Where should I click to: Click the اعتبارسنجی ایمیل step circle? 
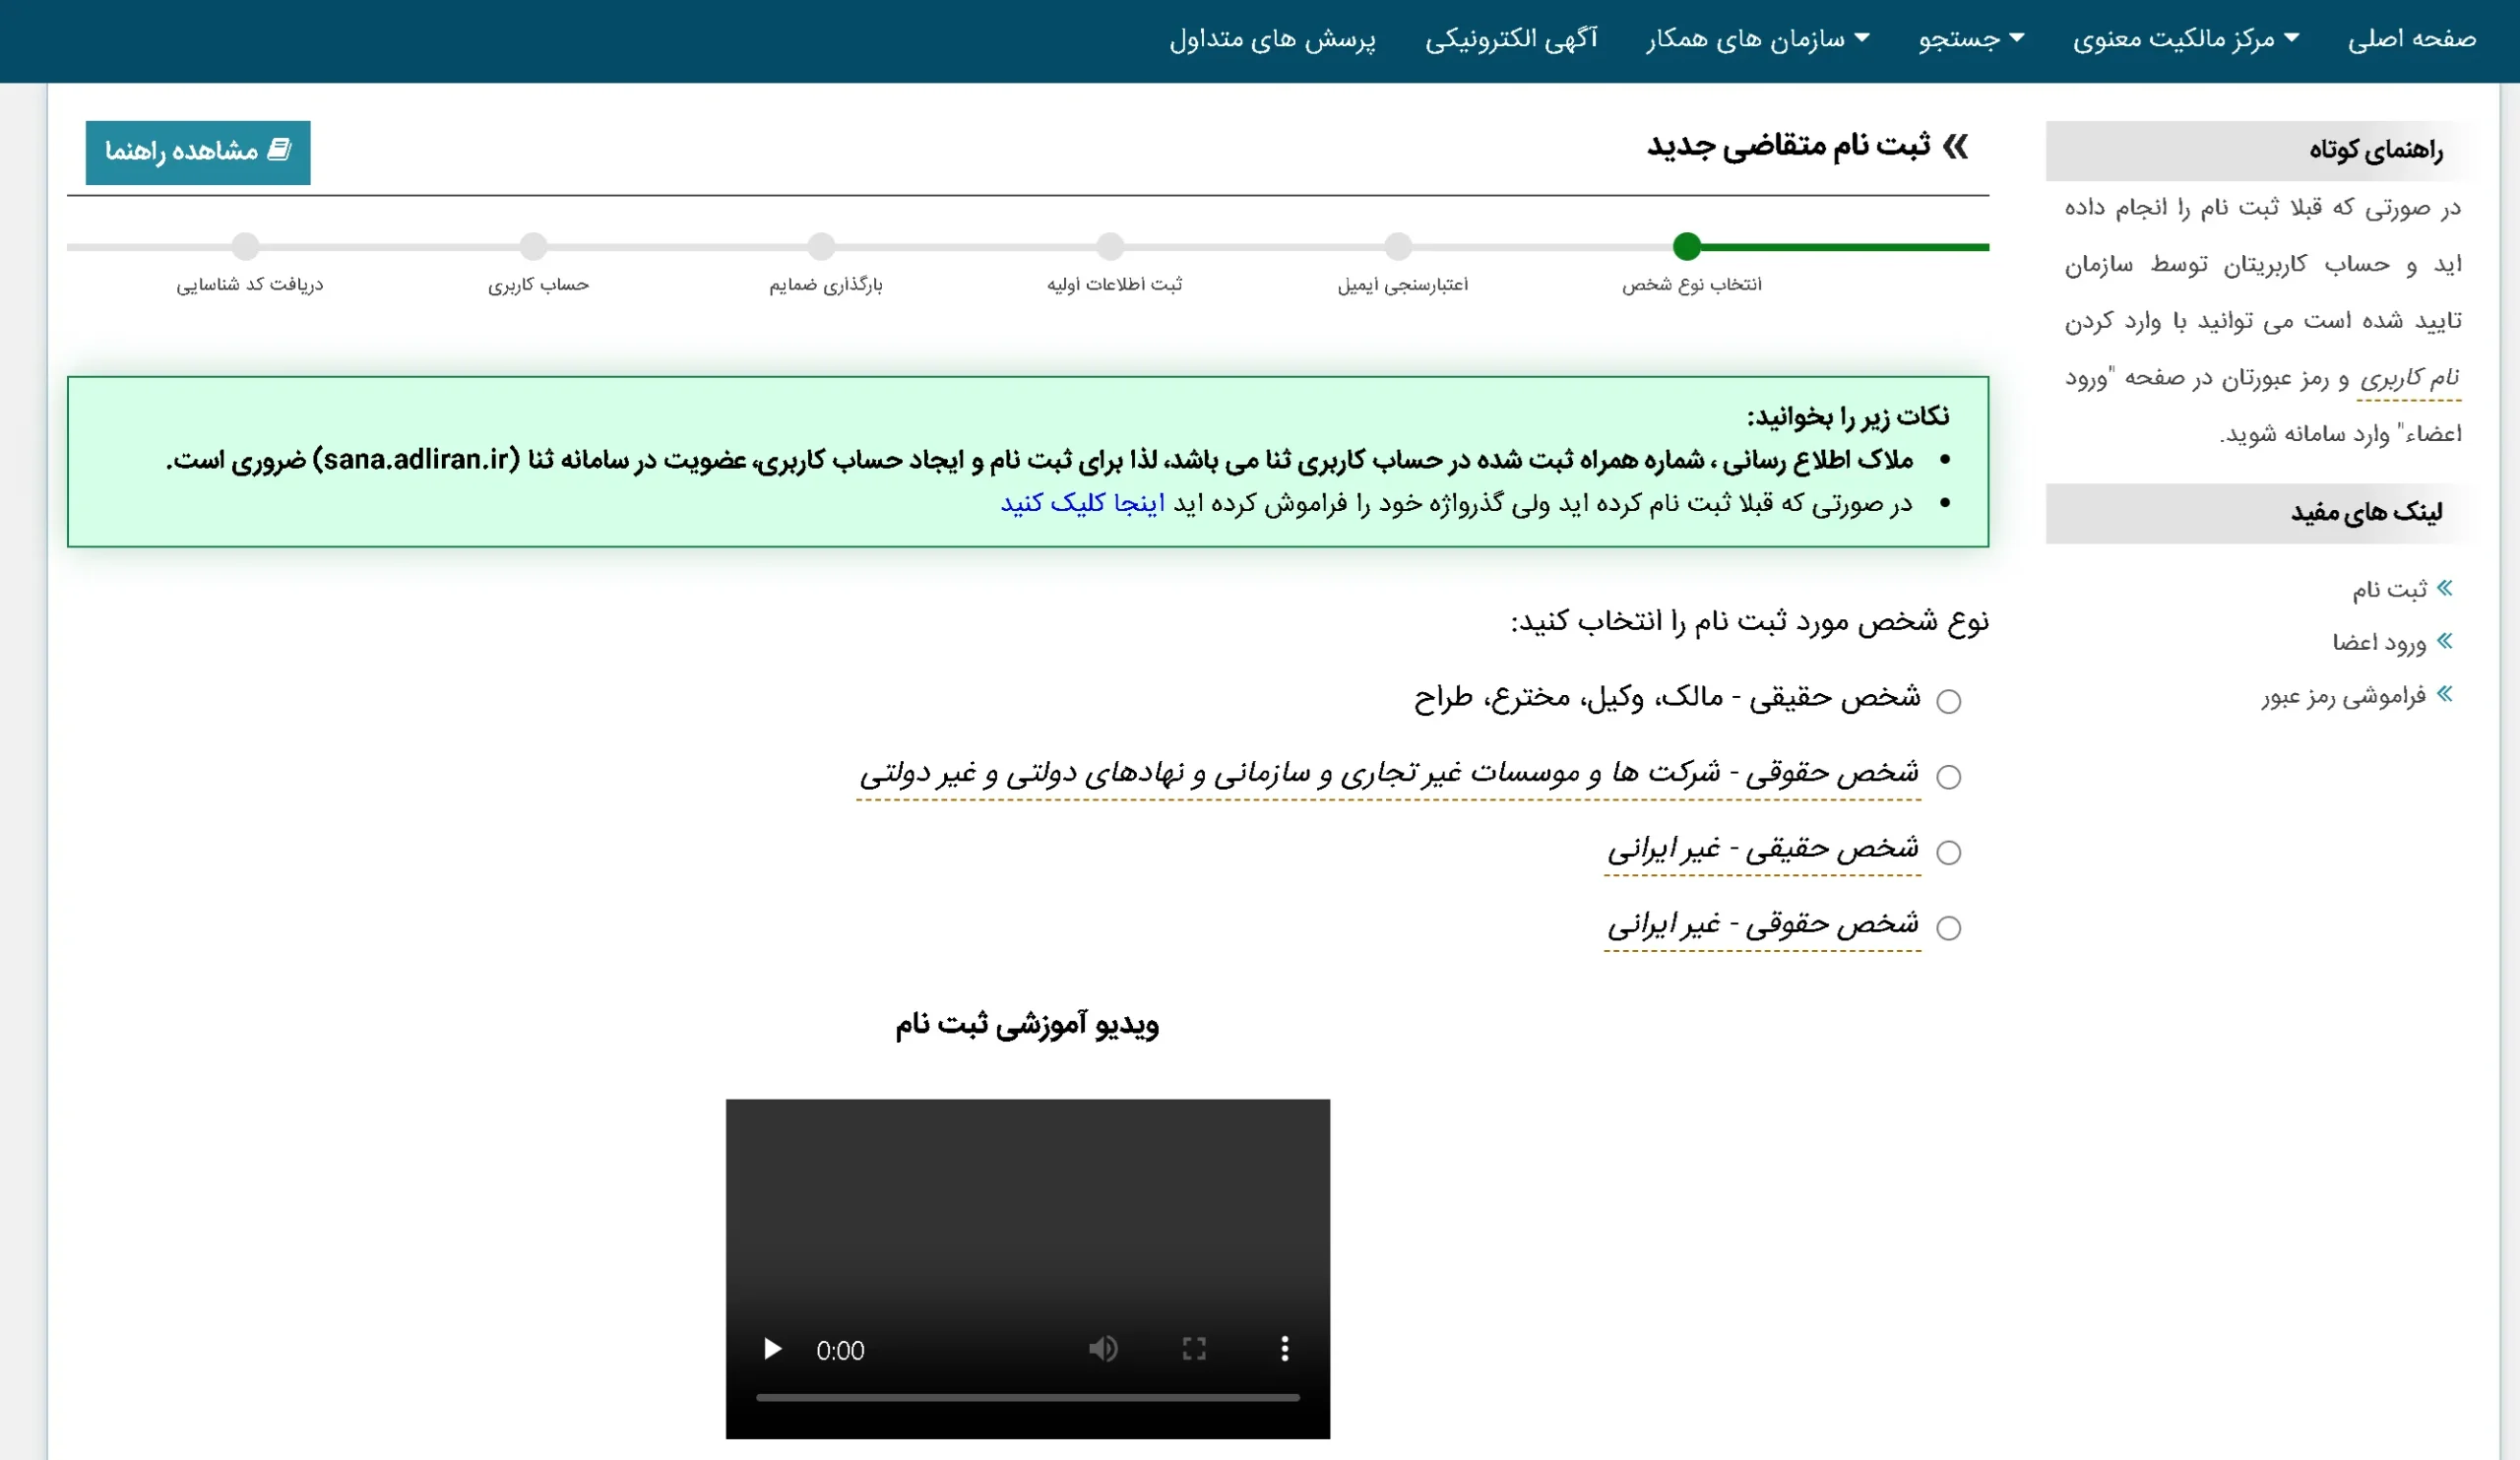(x=1397, y=245)
